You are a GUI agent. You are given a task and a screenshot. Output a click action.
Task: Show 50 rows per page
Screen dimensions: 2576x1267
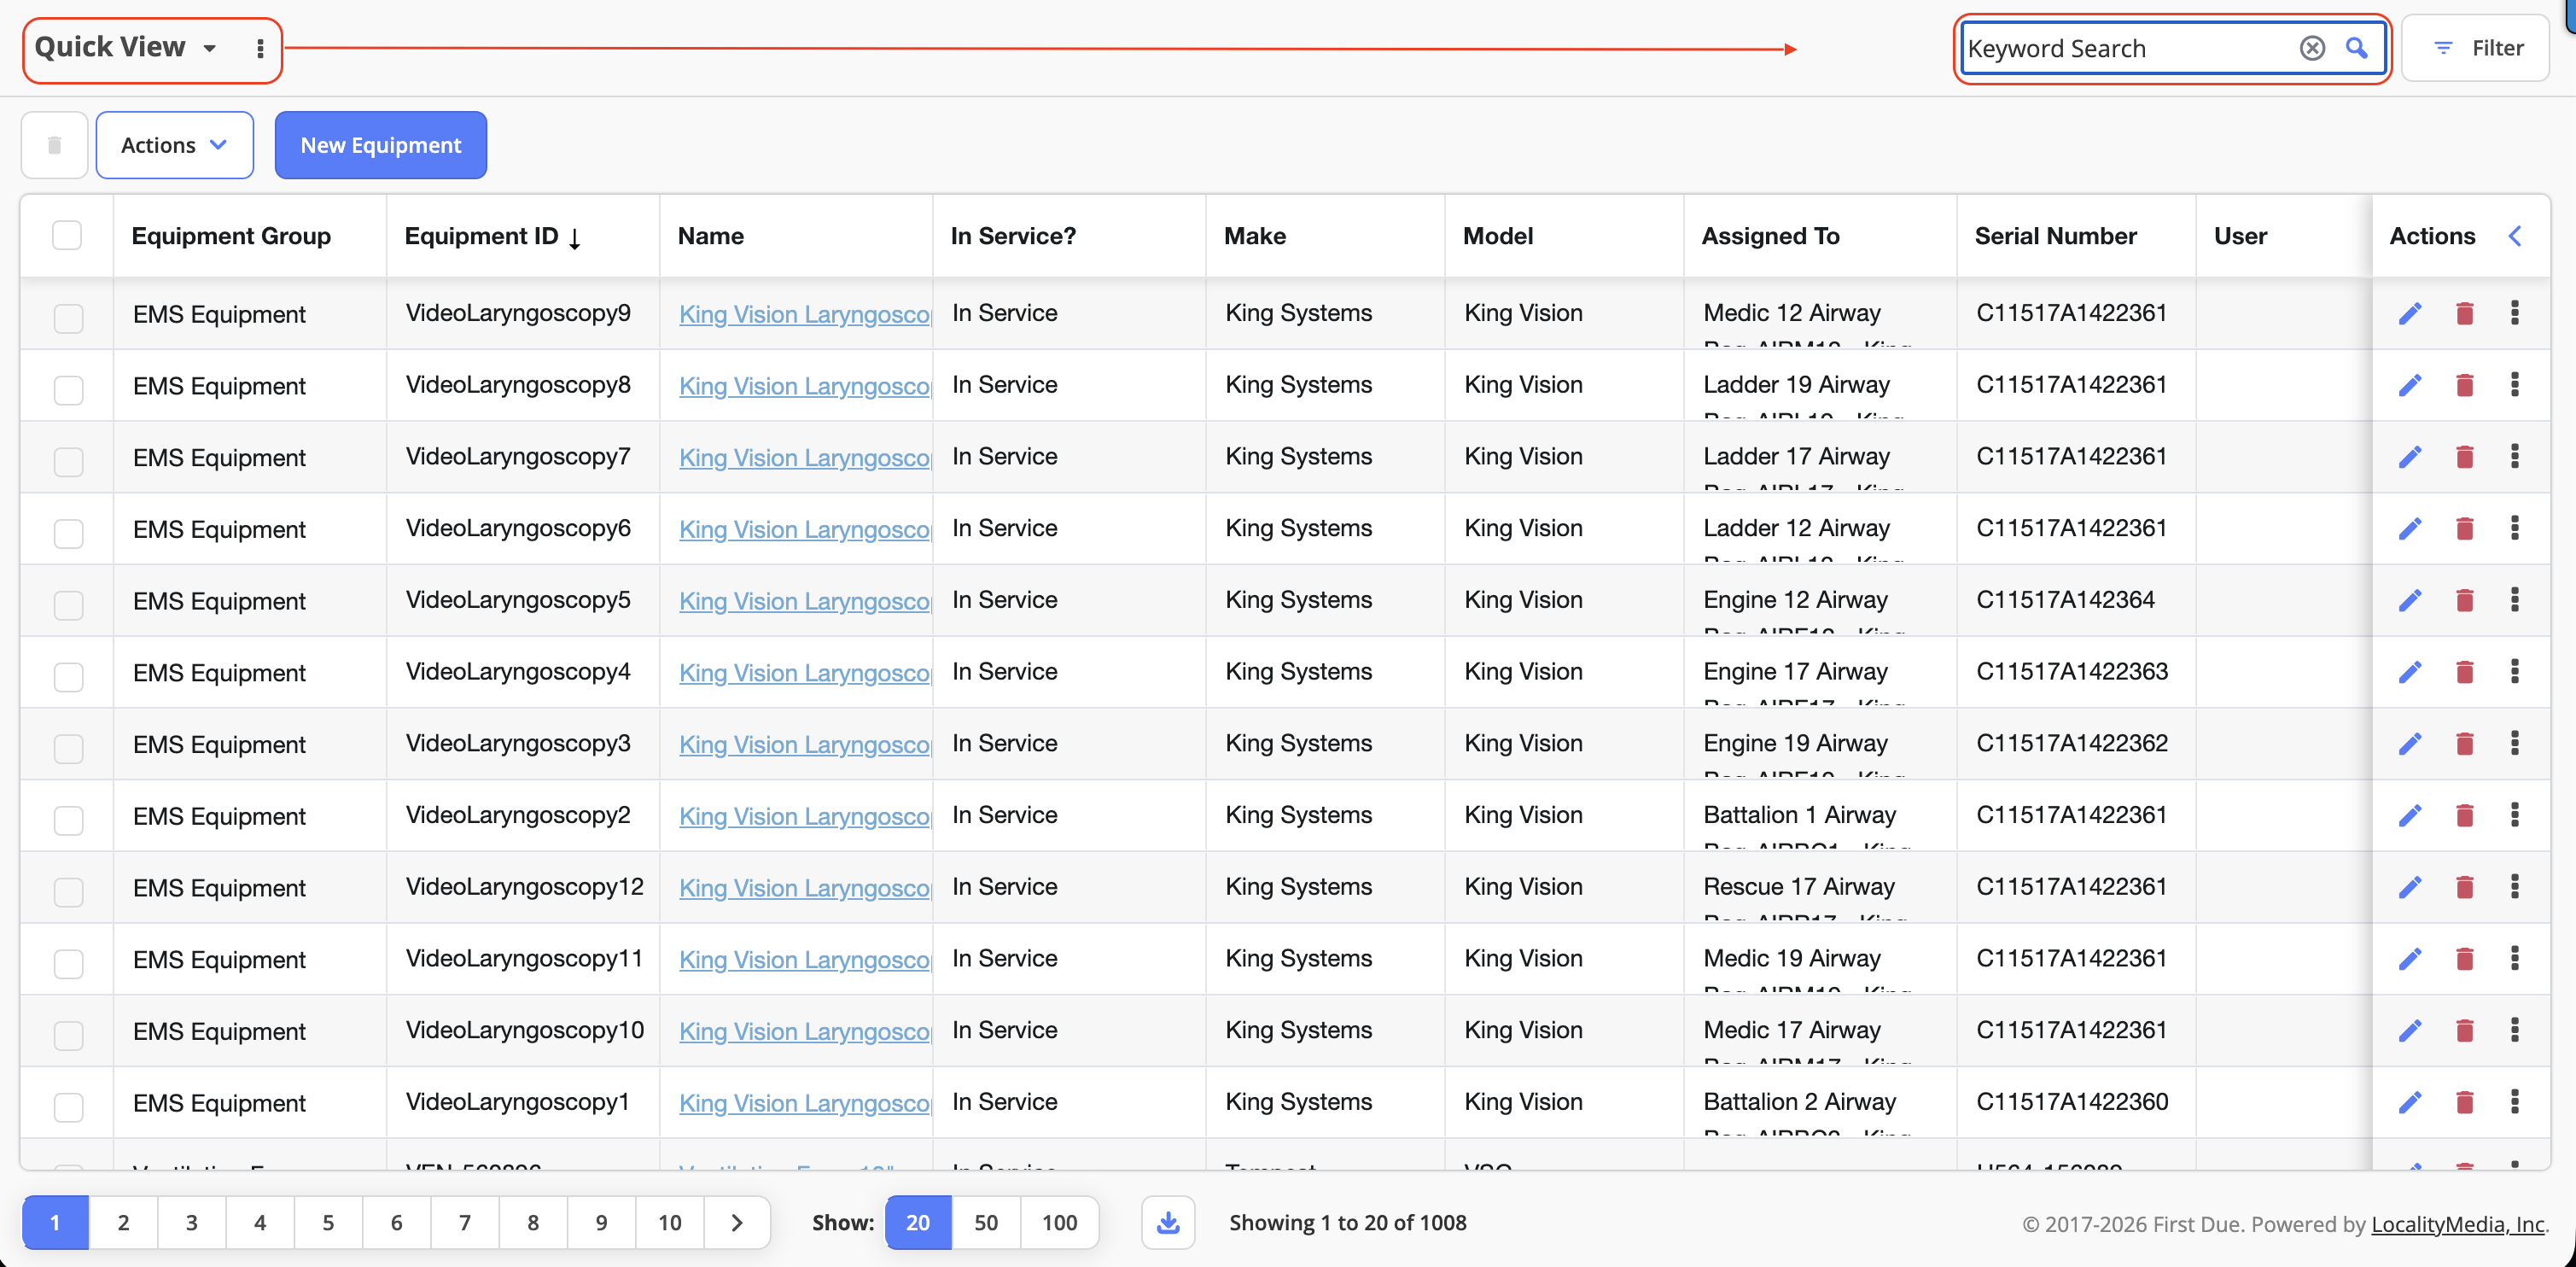point(986,1222)
